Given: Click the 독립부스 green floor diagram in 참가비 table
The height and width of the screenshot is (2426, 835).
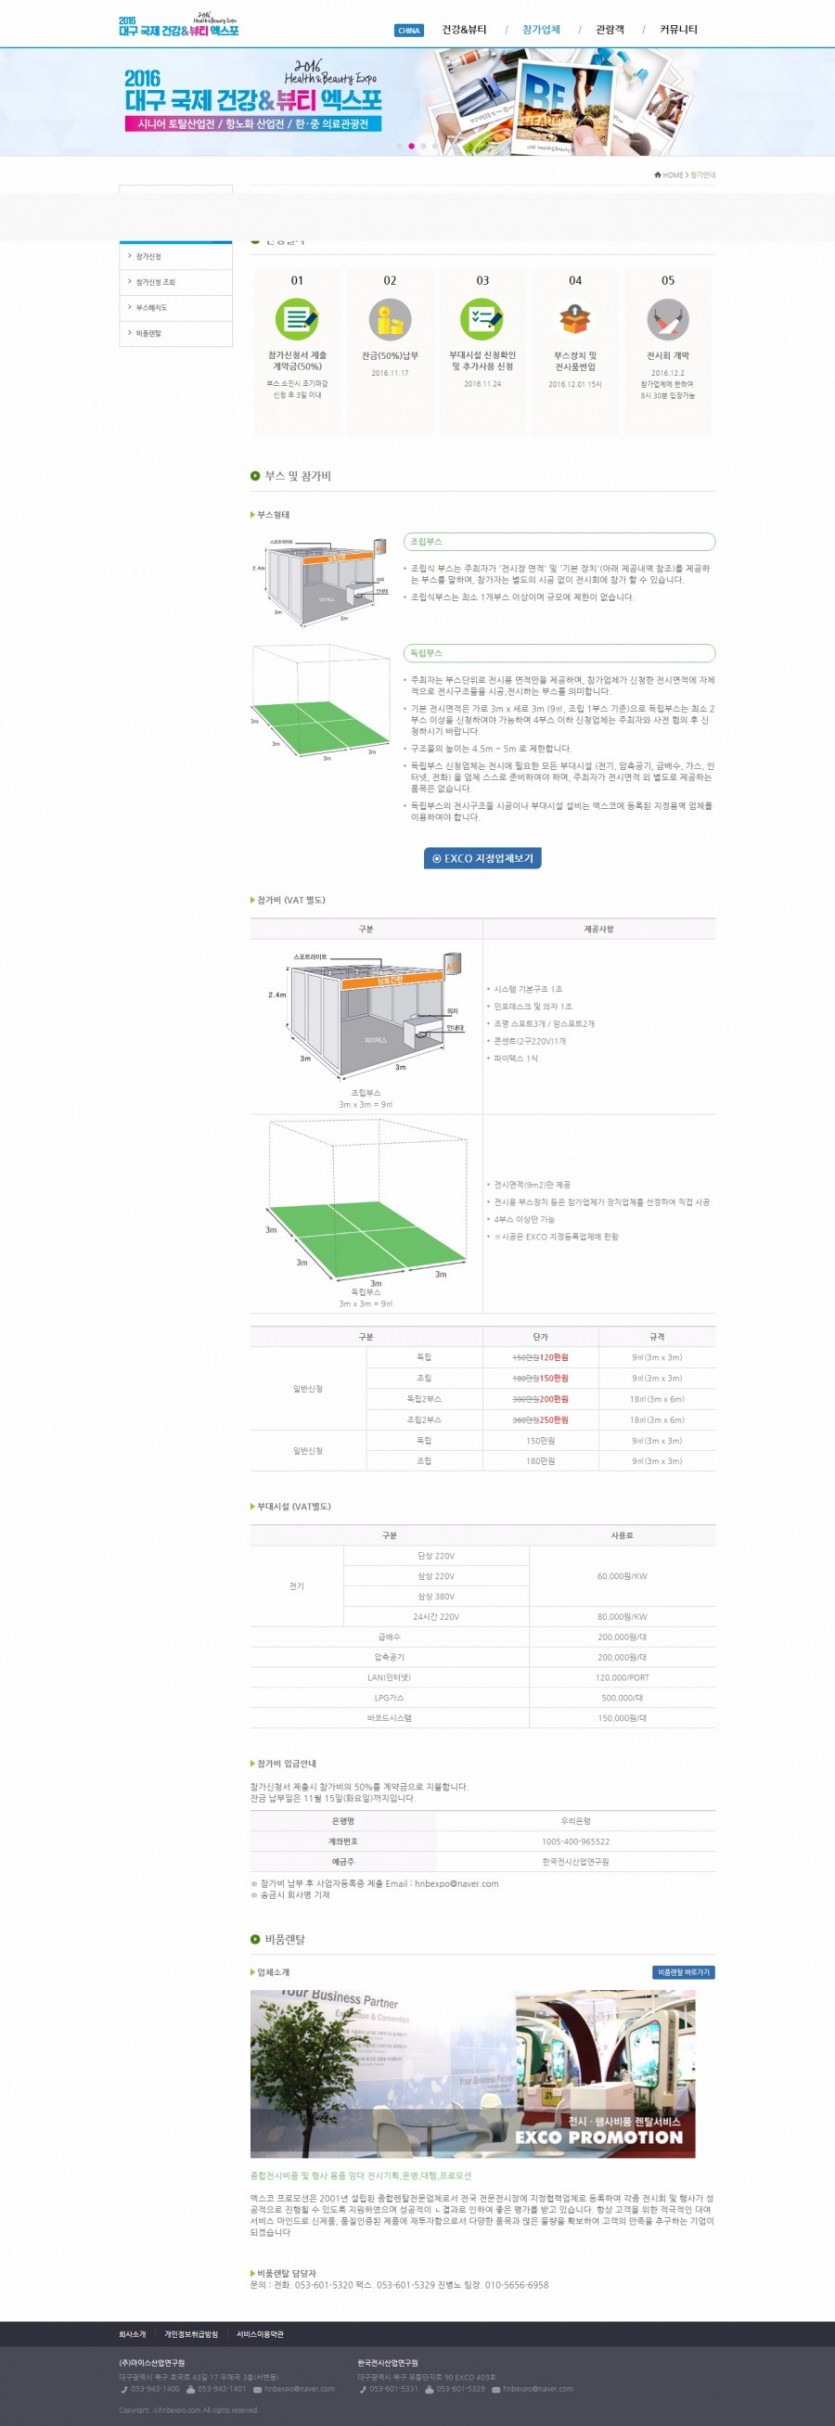Looking at the screenshot, I should [x=366, y=1203].
